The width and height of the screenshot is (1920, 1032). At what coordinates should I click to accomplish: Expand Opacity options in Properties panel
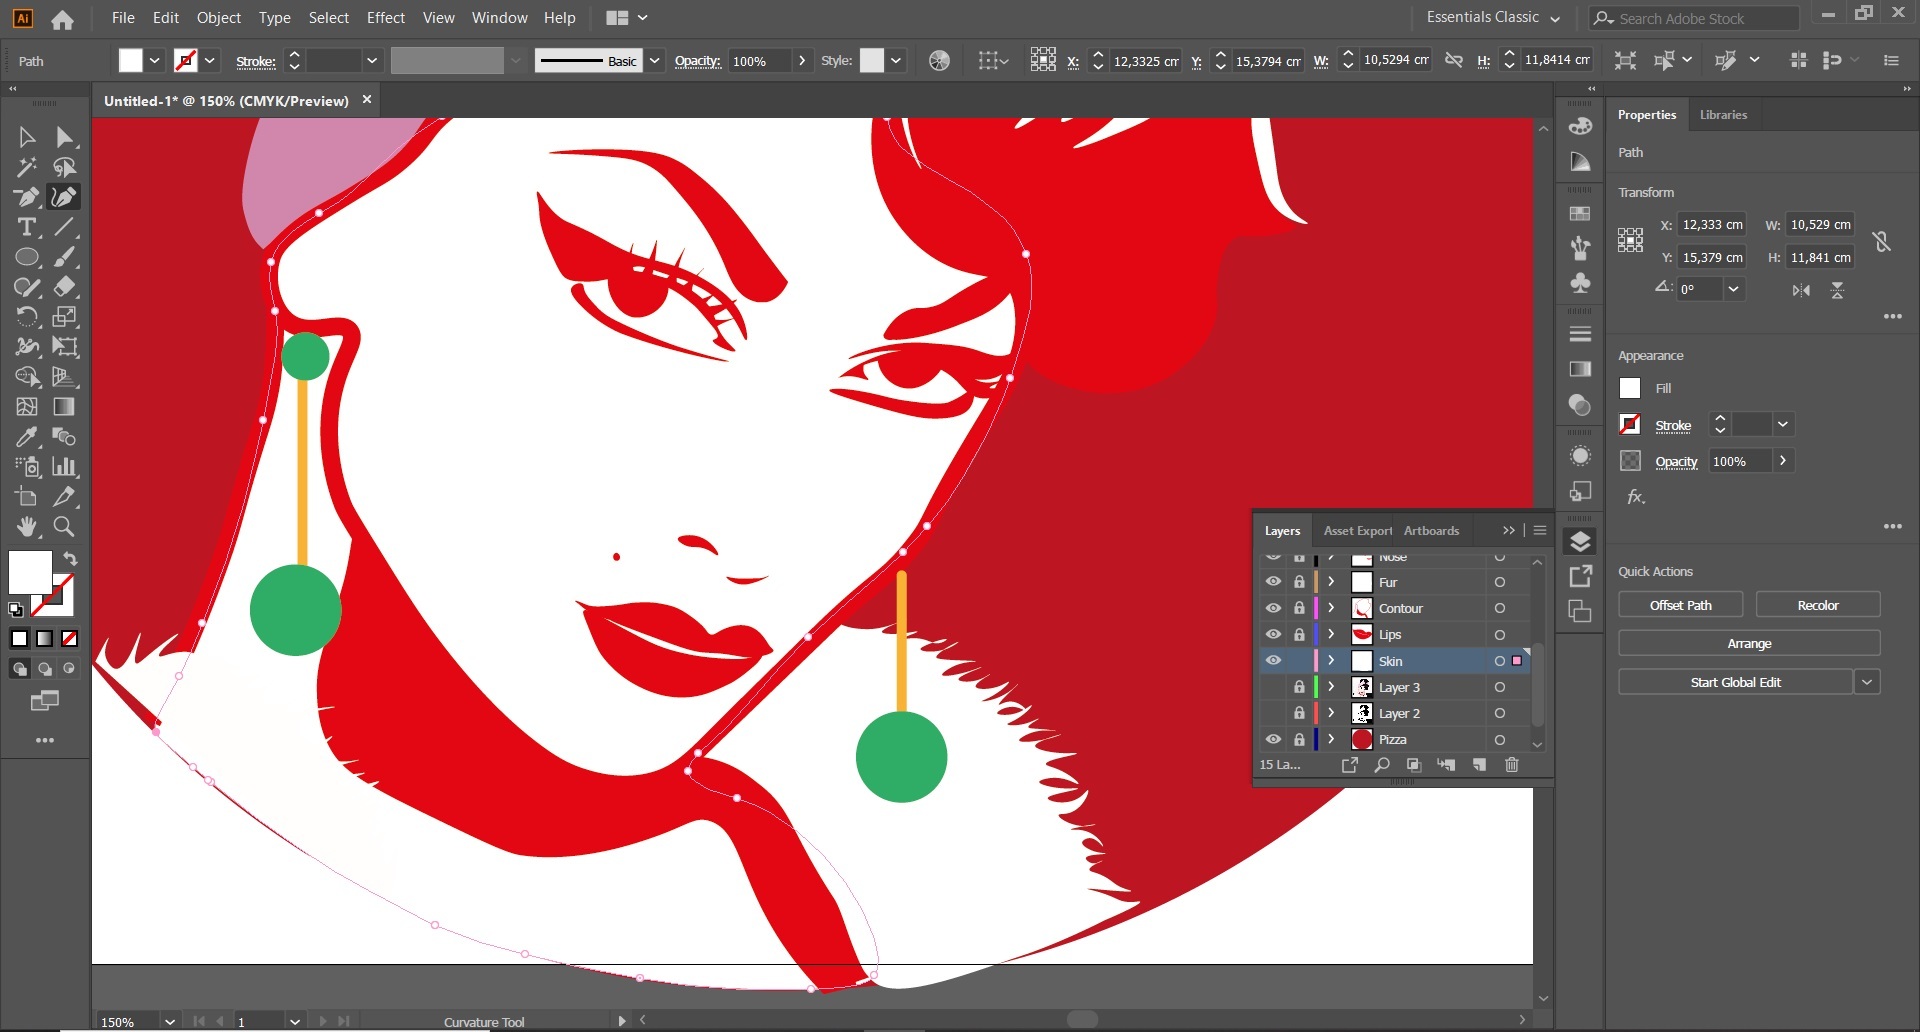click(x=1783, y=461)
